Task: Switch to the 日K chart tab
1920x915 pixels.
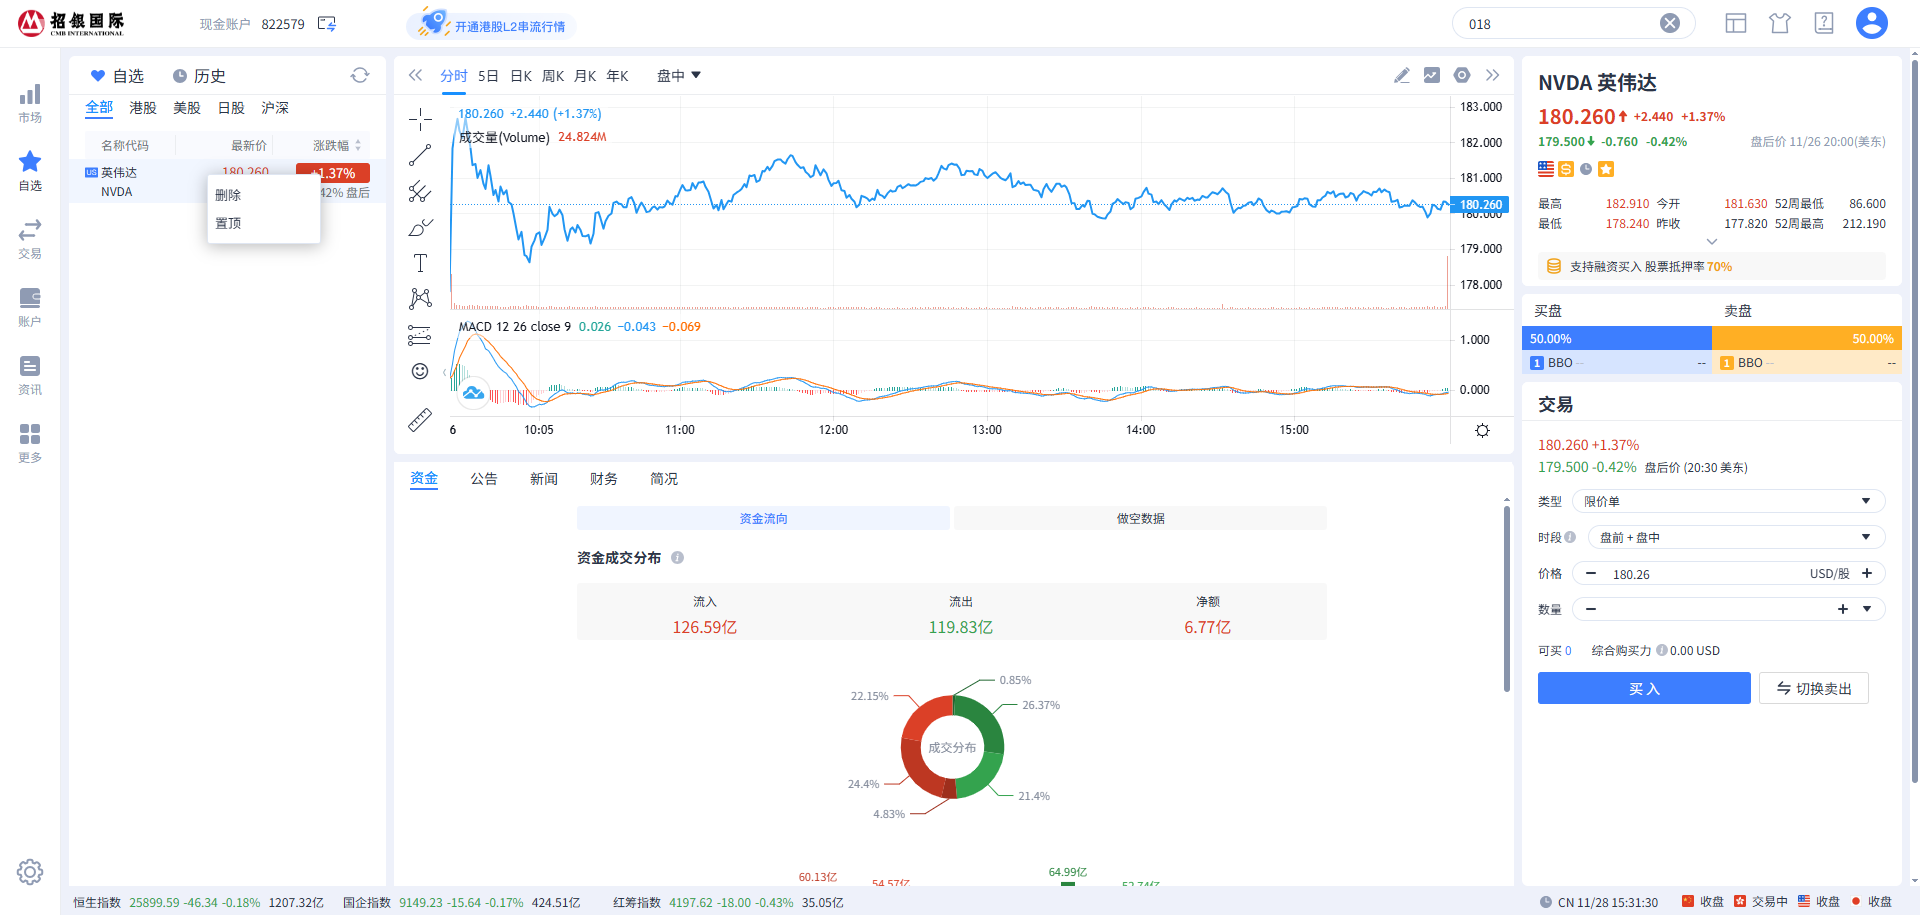Action: point(521,76)
